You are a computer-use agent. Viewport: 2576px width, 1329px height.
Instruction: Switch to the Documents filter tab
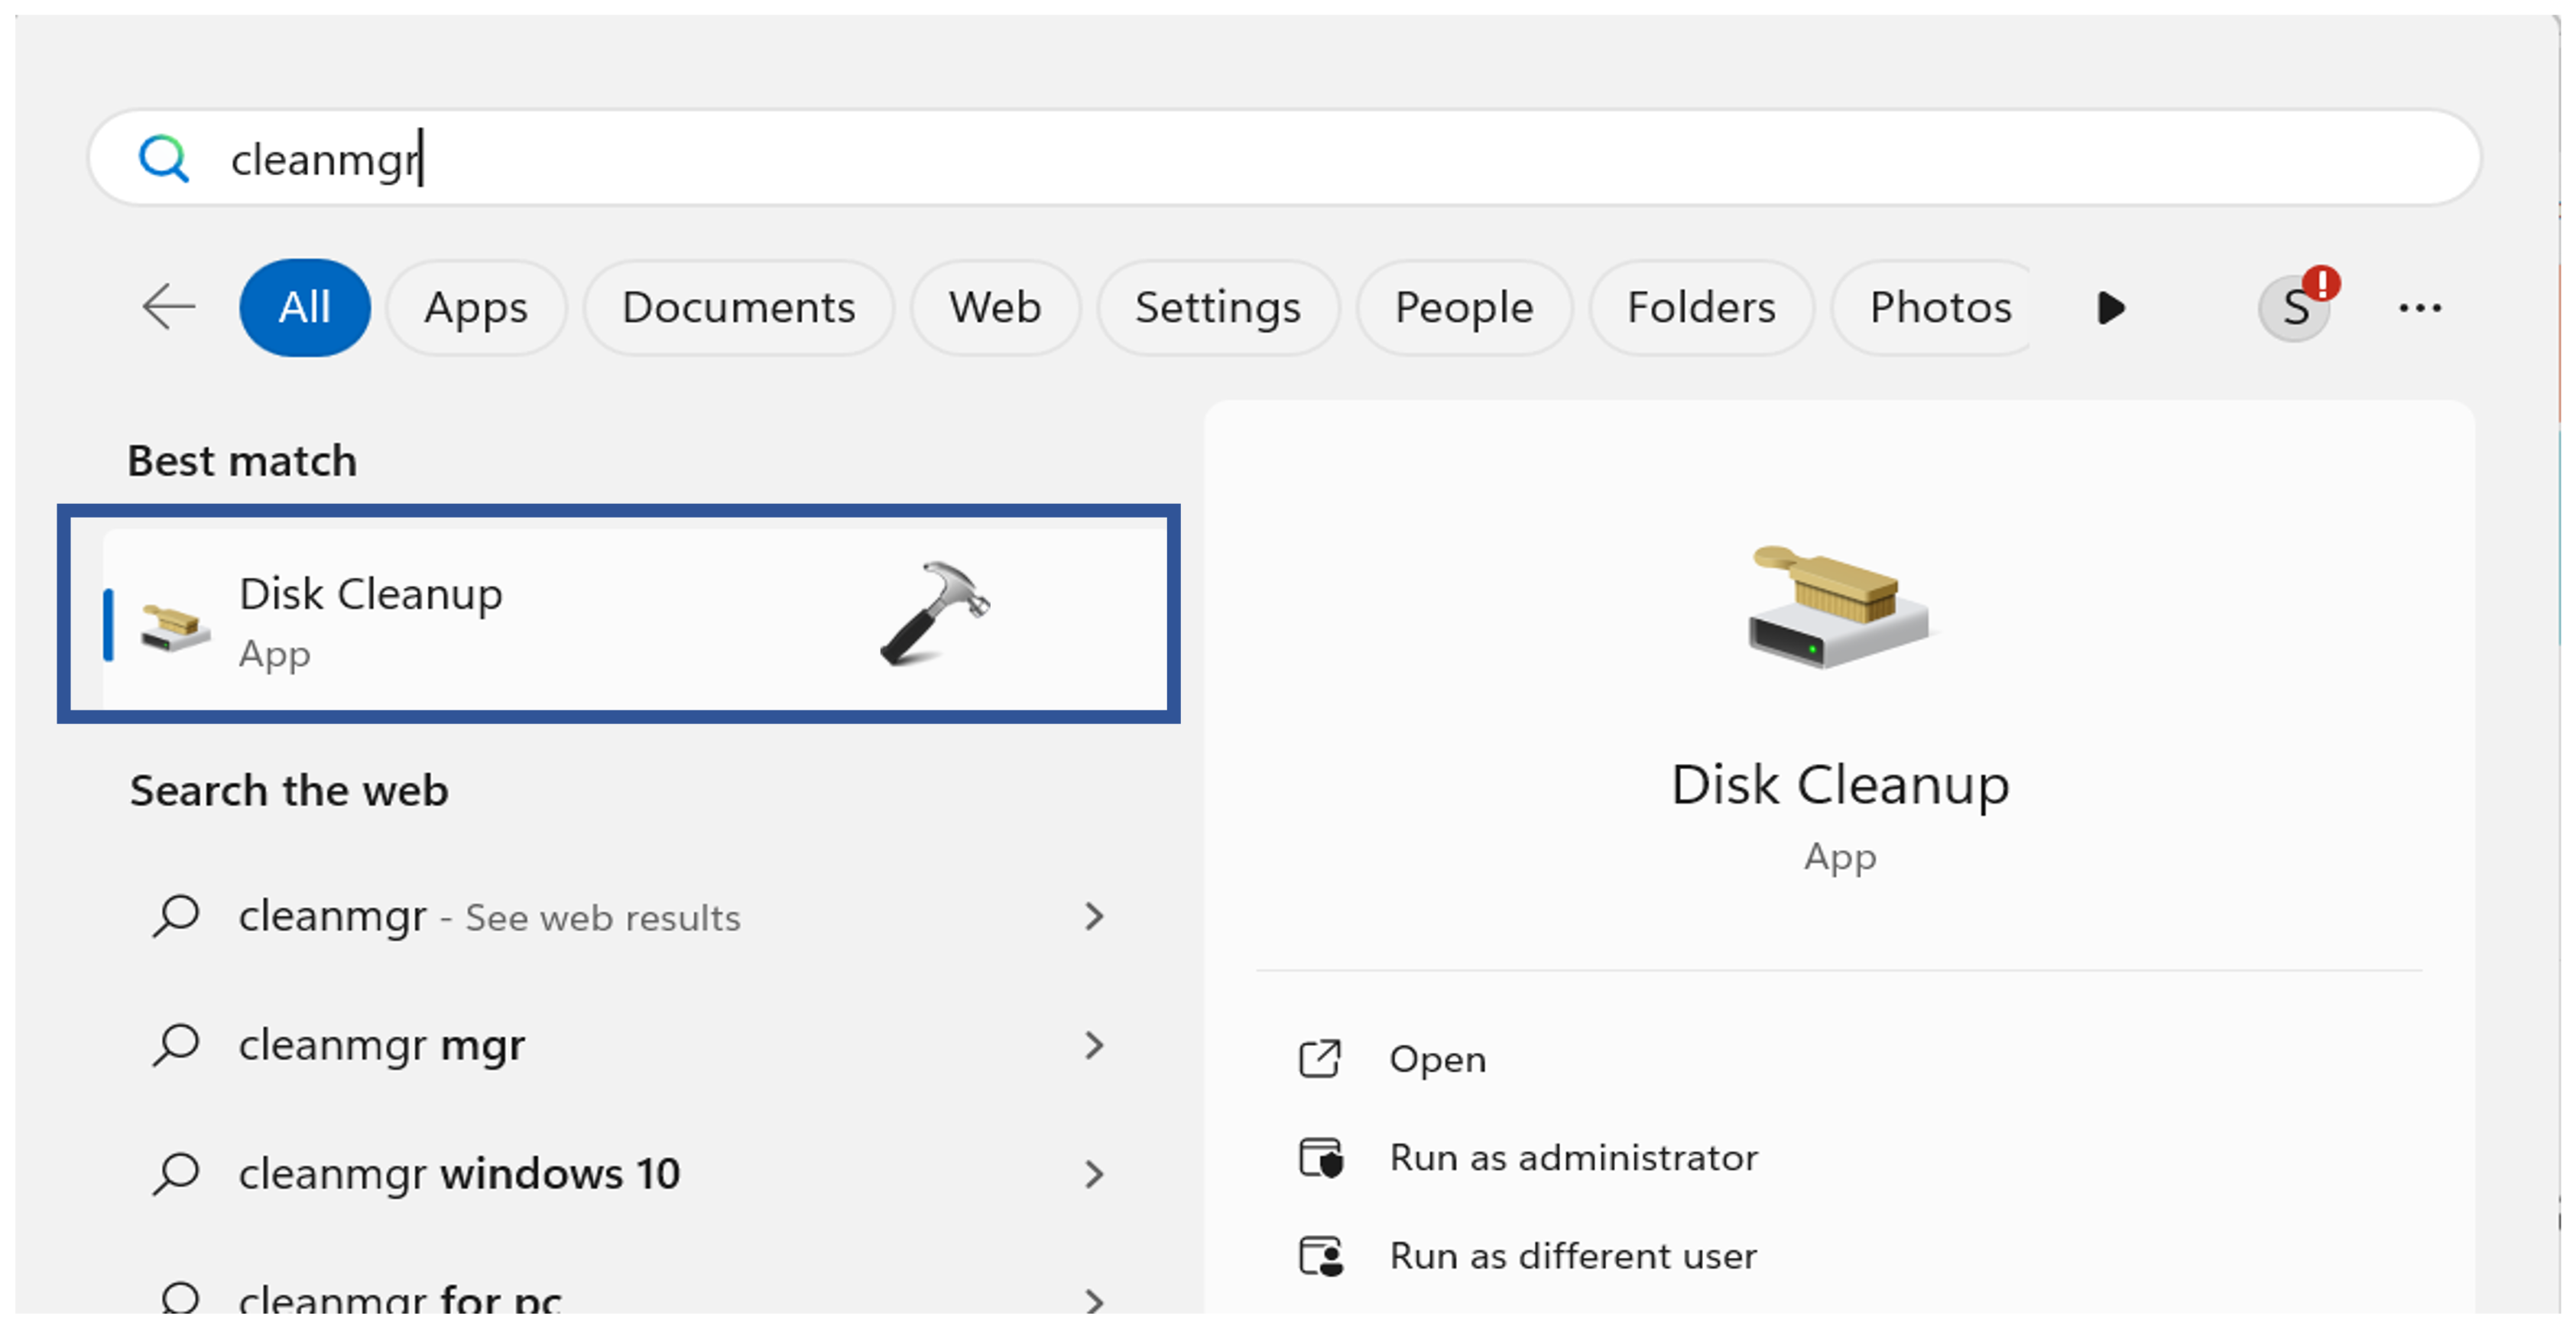pyautogui.click(x=738, y=307)
